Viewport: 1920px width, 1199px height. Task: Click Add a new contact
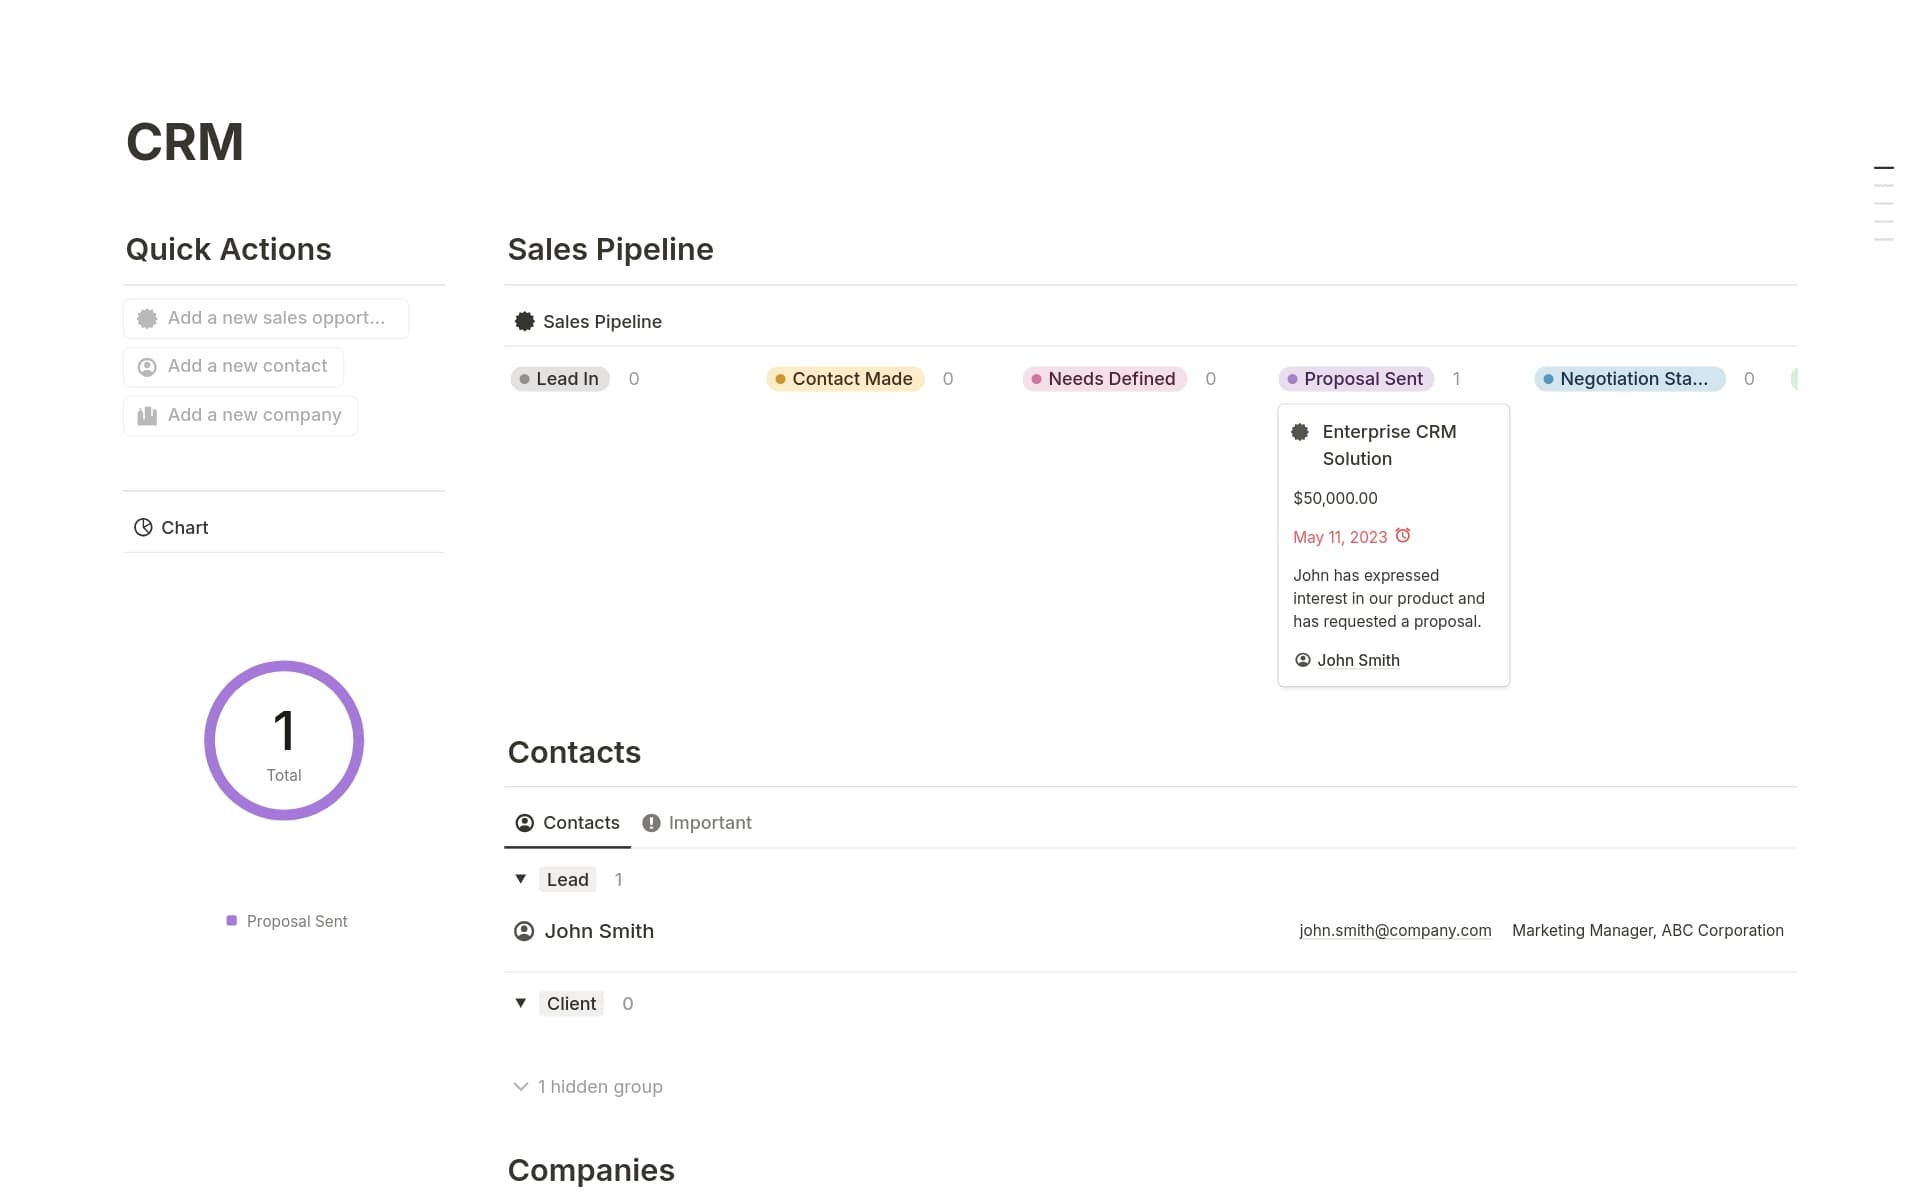232,366
